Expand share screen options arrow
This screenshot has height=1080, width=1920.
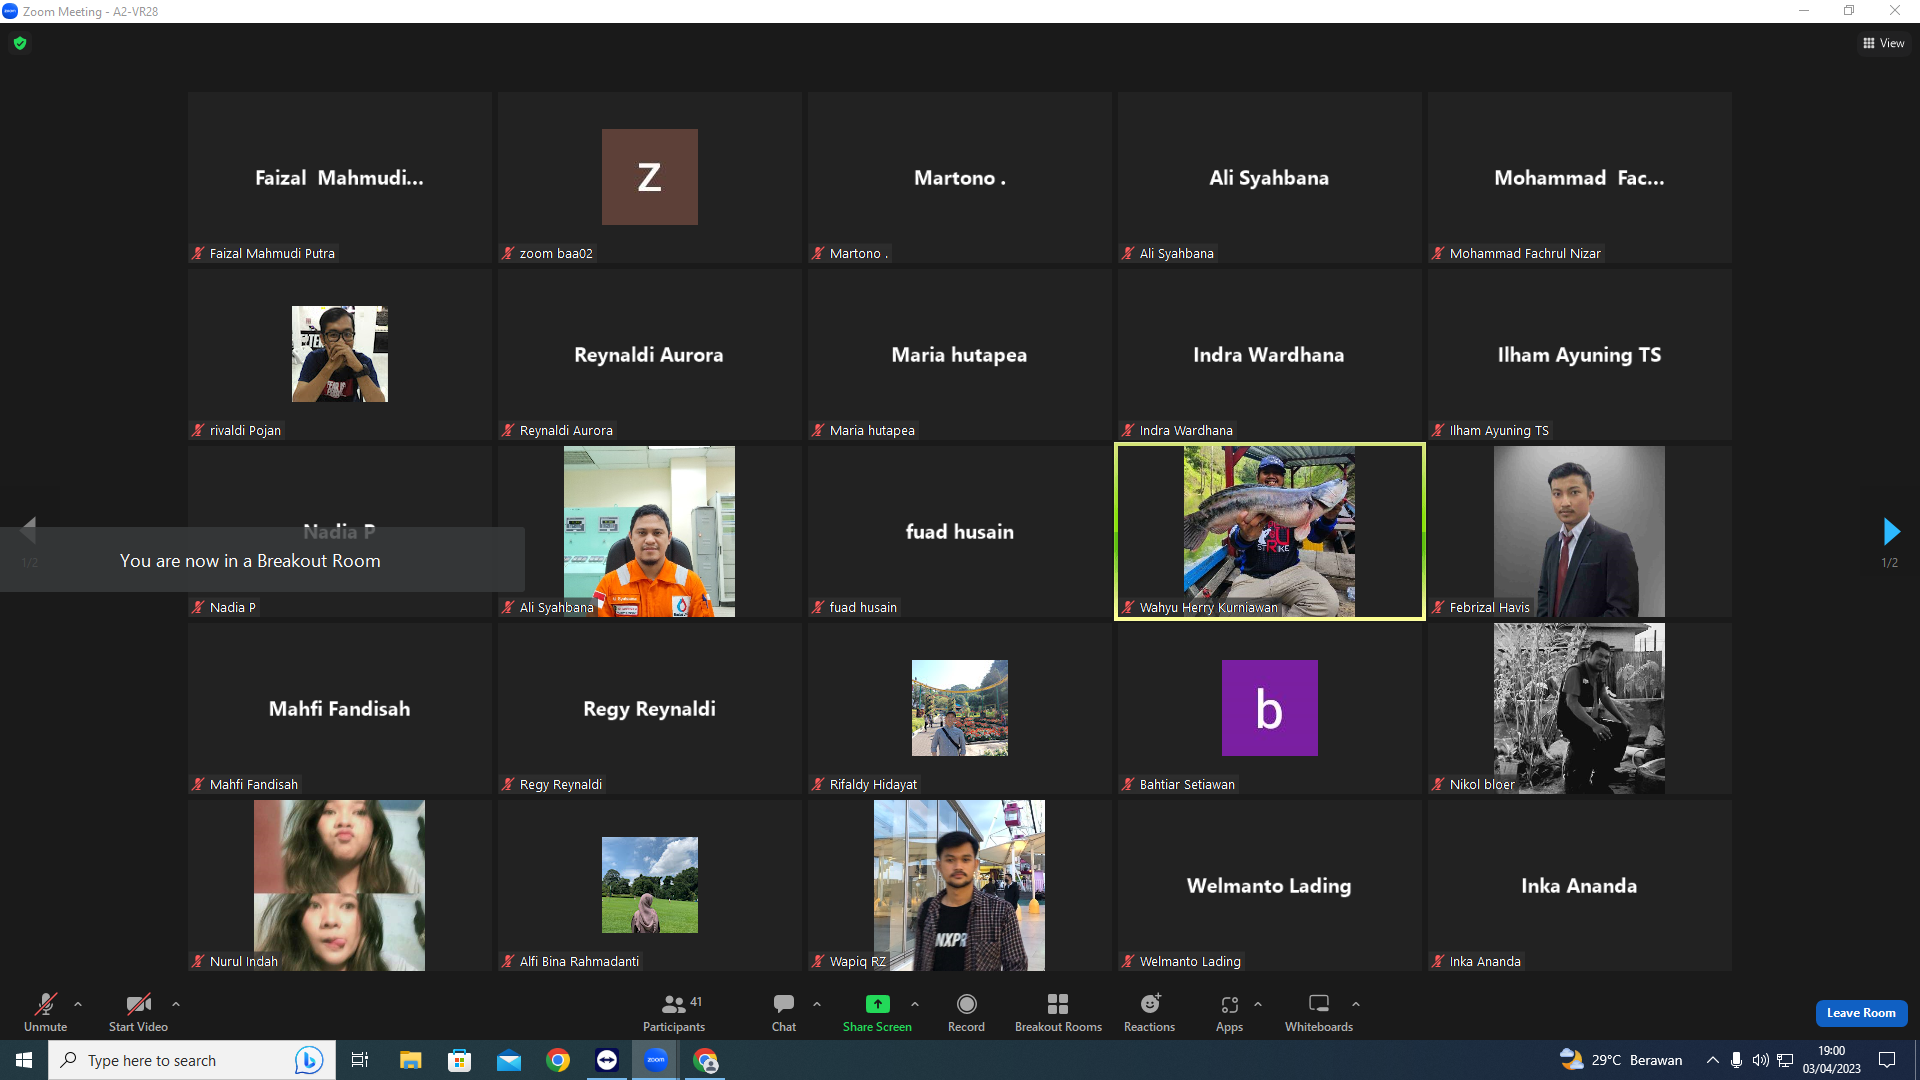tap(915, 1004)
